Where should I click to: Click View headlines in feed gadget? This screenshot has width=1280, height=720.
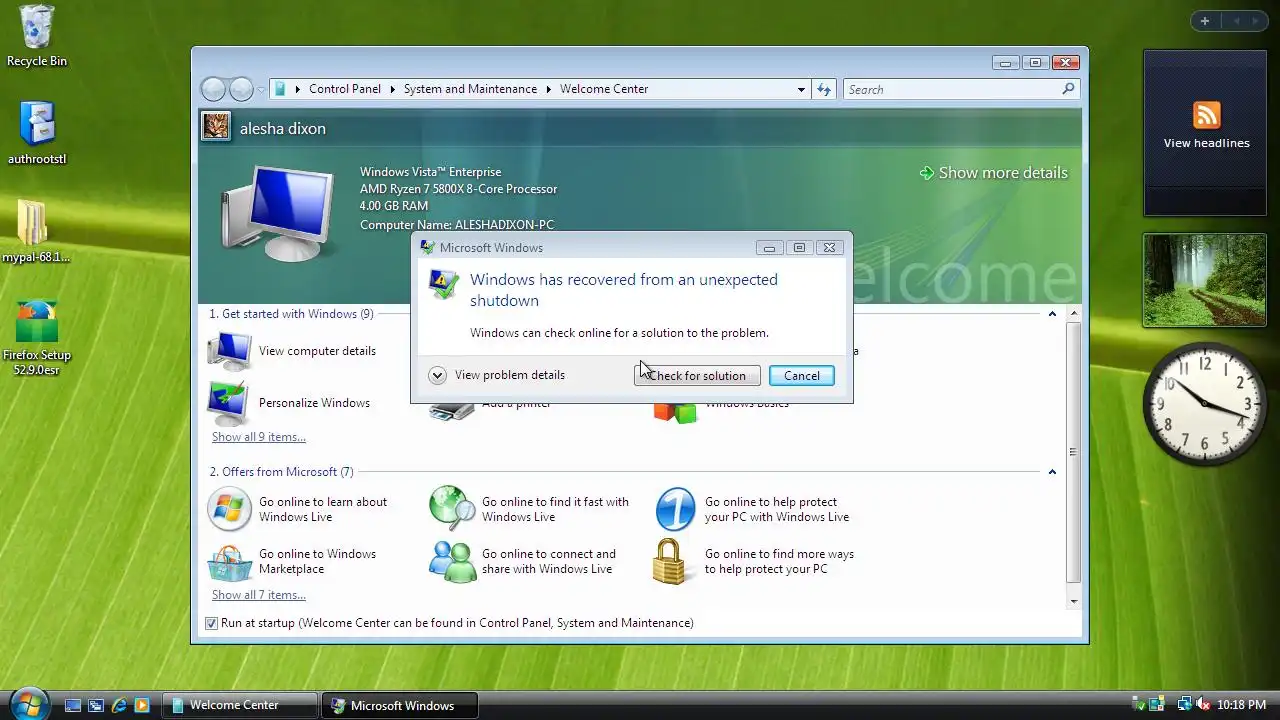pyautogui.click(x=1206, y=143)
